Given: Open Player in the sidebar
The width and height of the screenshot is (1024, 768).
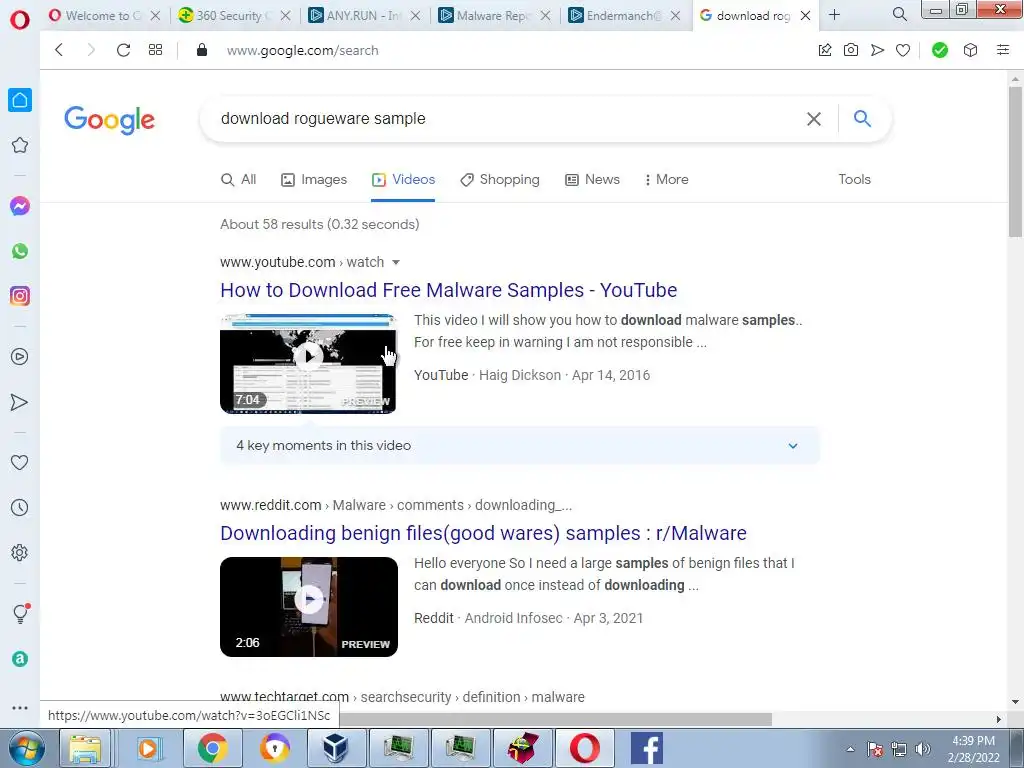Looking at the screenshot, I should pyautogui.click(x=20, y=357).
